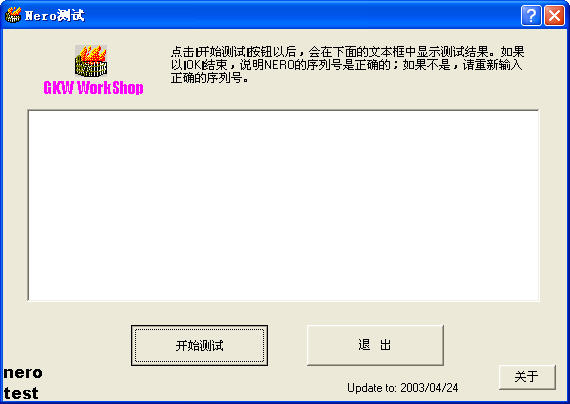Click the bold "nero" label at bottom-left

pos(23,373)
